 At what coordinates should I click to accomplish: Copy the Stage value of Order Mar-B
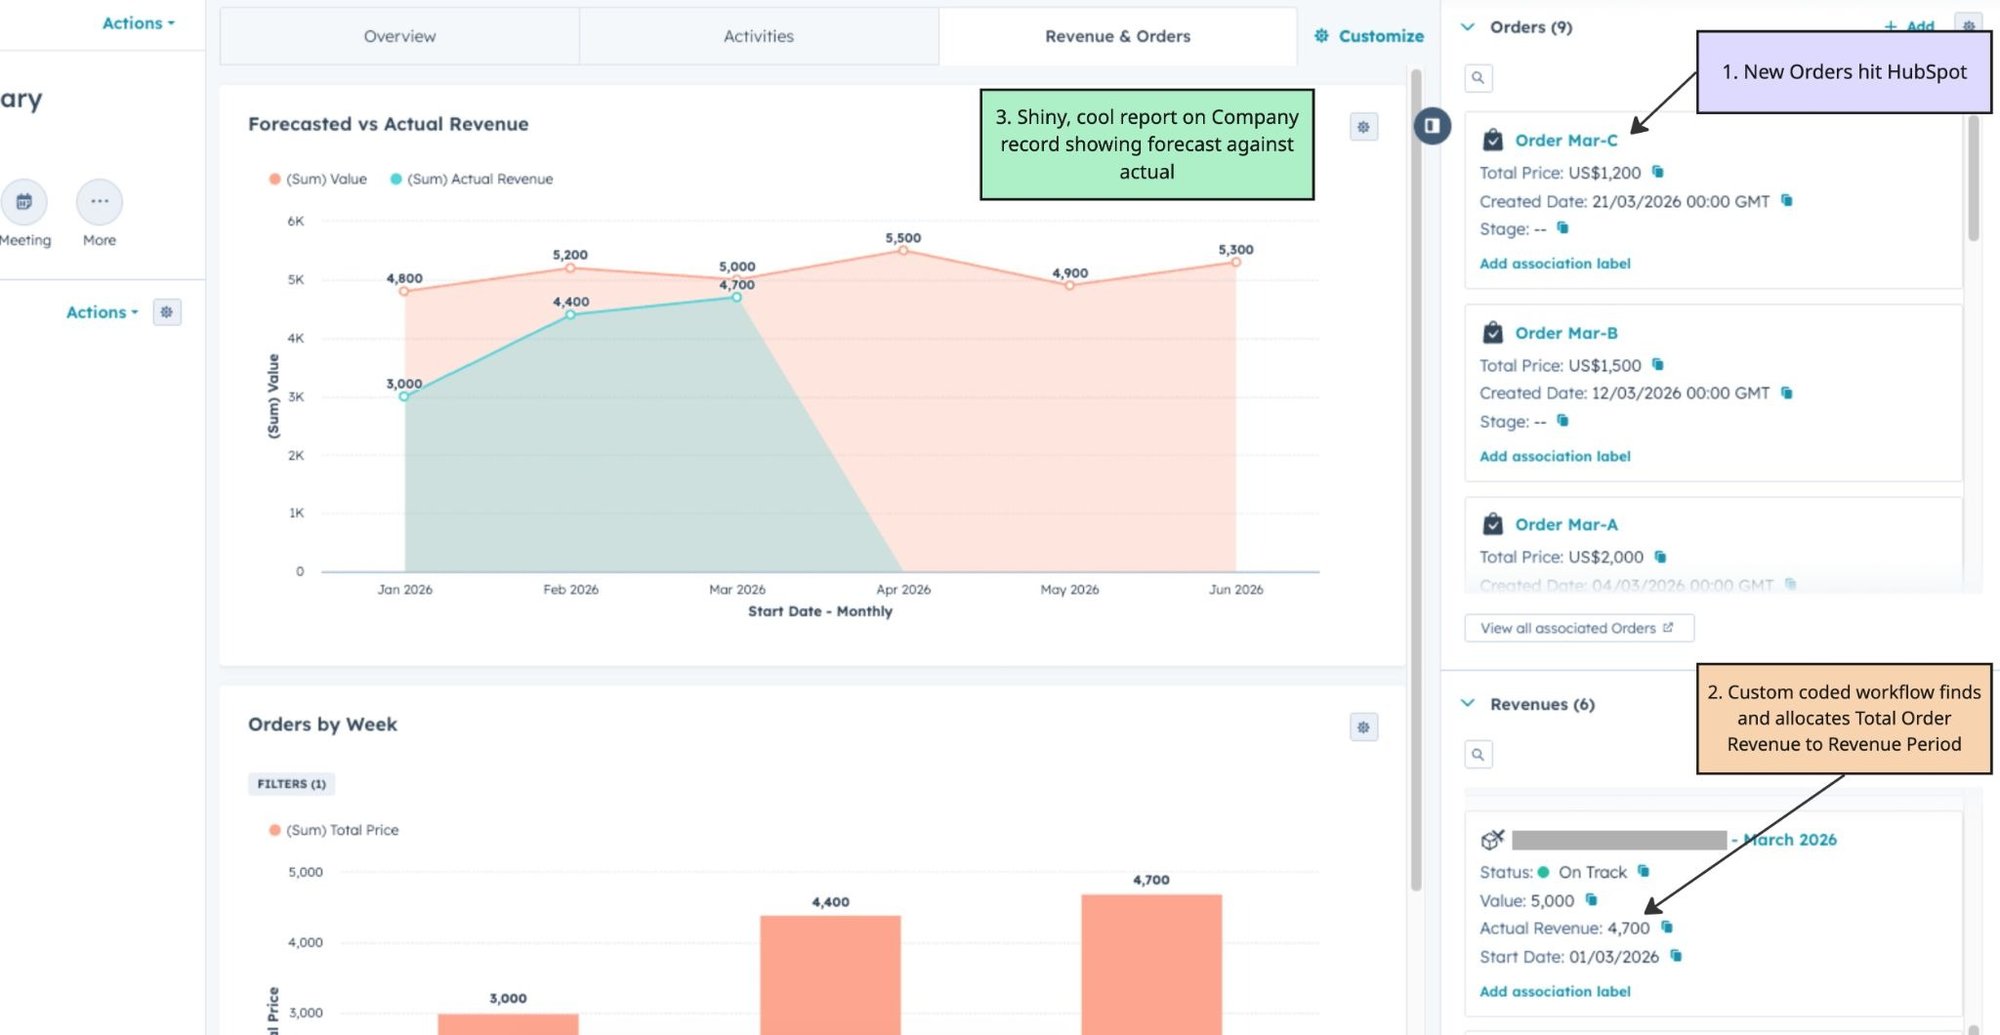pyautogui.click(x=1562, y=421)
